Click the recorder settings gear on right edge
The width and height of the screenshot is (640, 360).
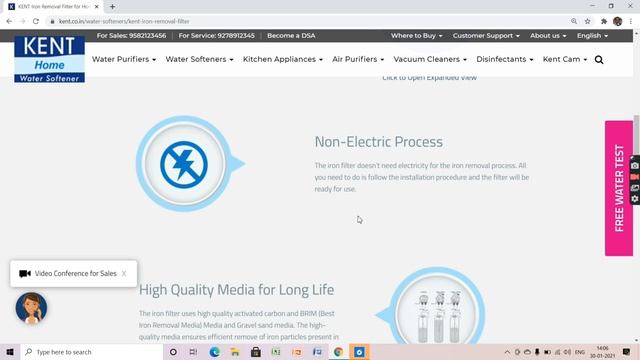(635, 199)
